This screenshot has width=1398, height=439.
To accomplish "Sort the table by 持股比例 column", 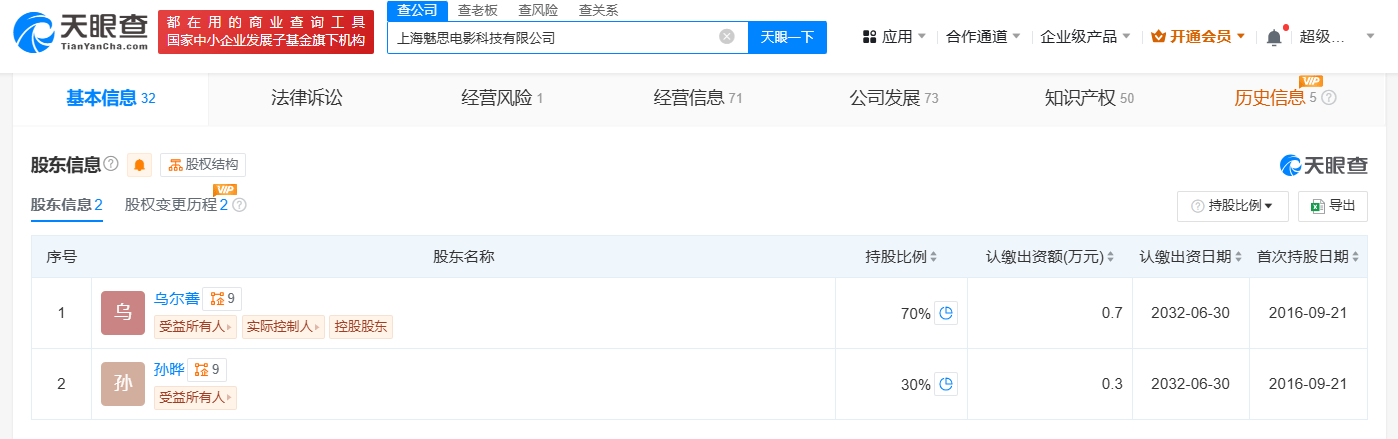I will click(901, 257).
